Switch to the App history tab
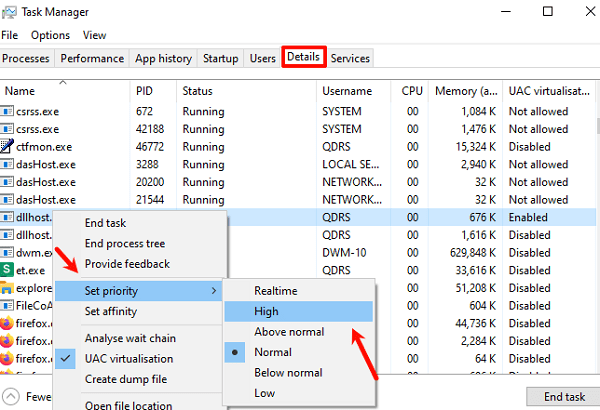The image size is (600, 410). point(163,59)
